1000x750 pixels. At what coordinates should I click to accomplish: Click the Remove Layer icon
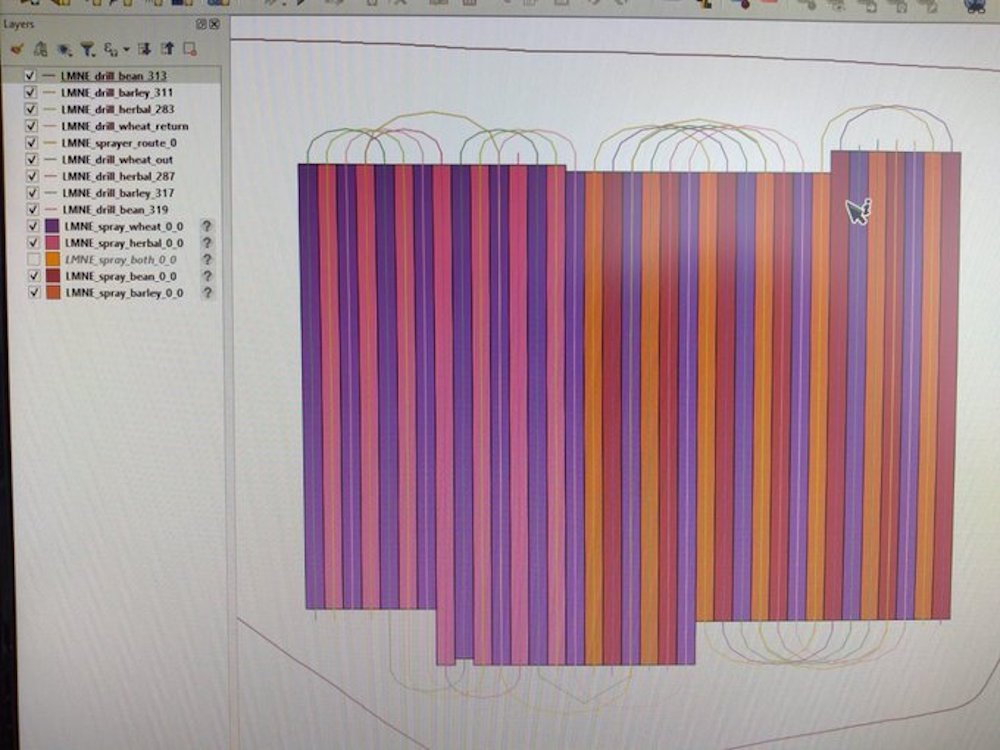[x=189, y=48]
